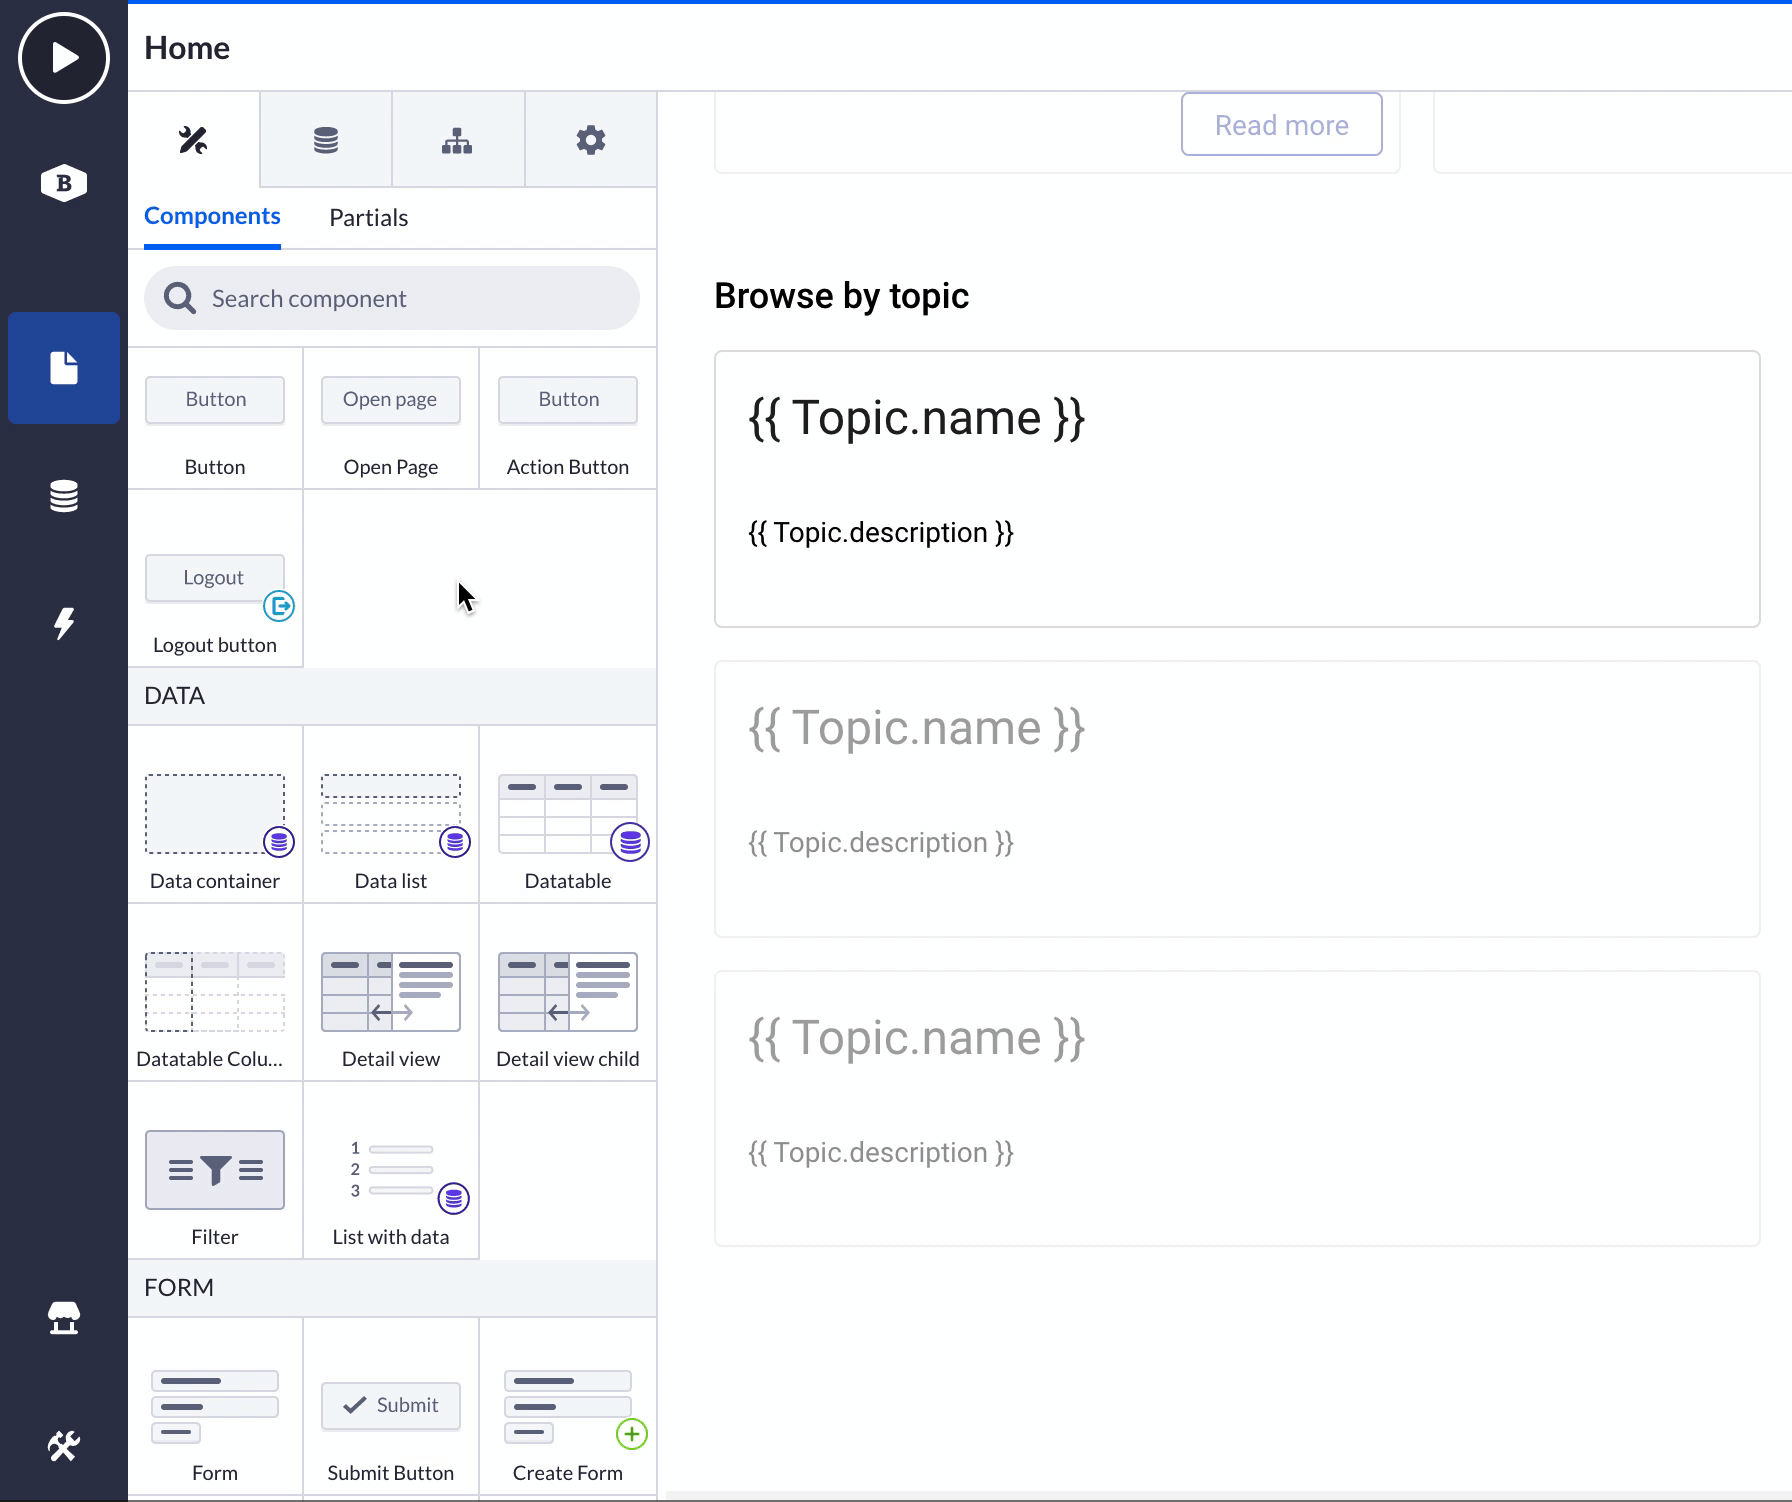Select the first Topic.description text

[x=881, y=533]
